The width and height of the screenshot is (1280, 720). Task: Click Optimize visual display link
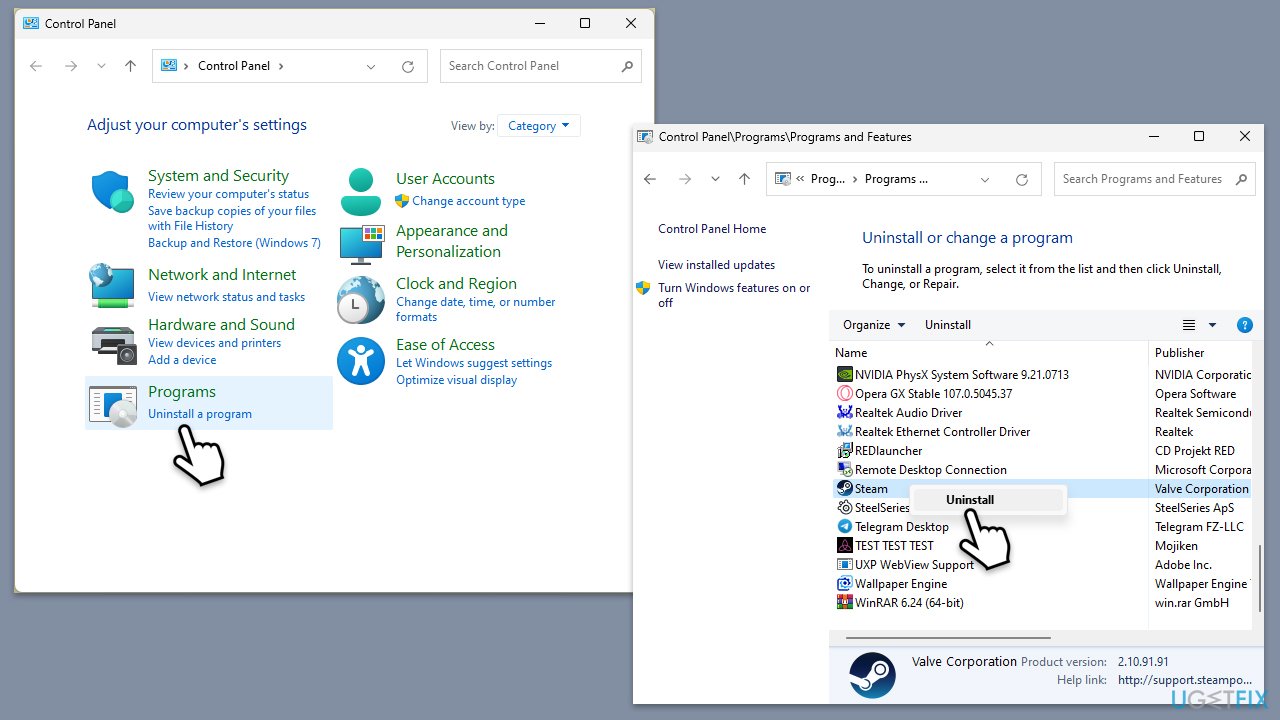[456, 380]
